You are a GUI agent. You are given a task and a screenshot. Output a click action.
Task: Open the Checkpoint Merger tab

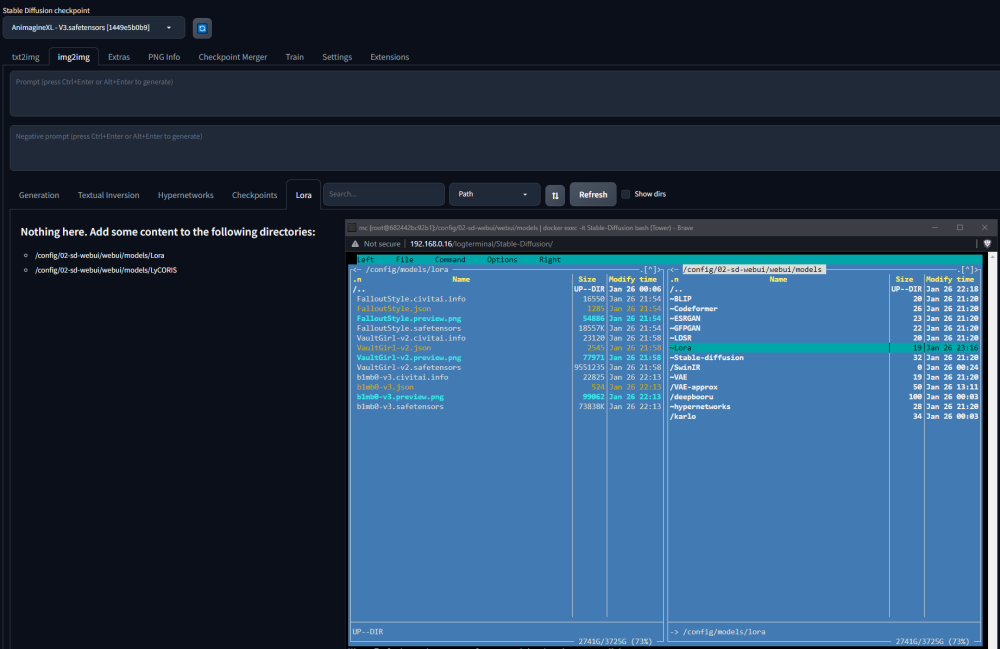point(233,57)
